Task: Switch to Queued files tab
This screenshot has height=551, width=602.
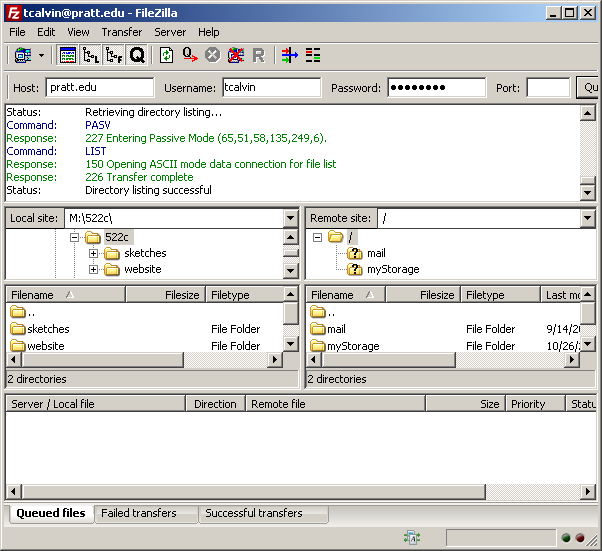Action: (51, 513)
